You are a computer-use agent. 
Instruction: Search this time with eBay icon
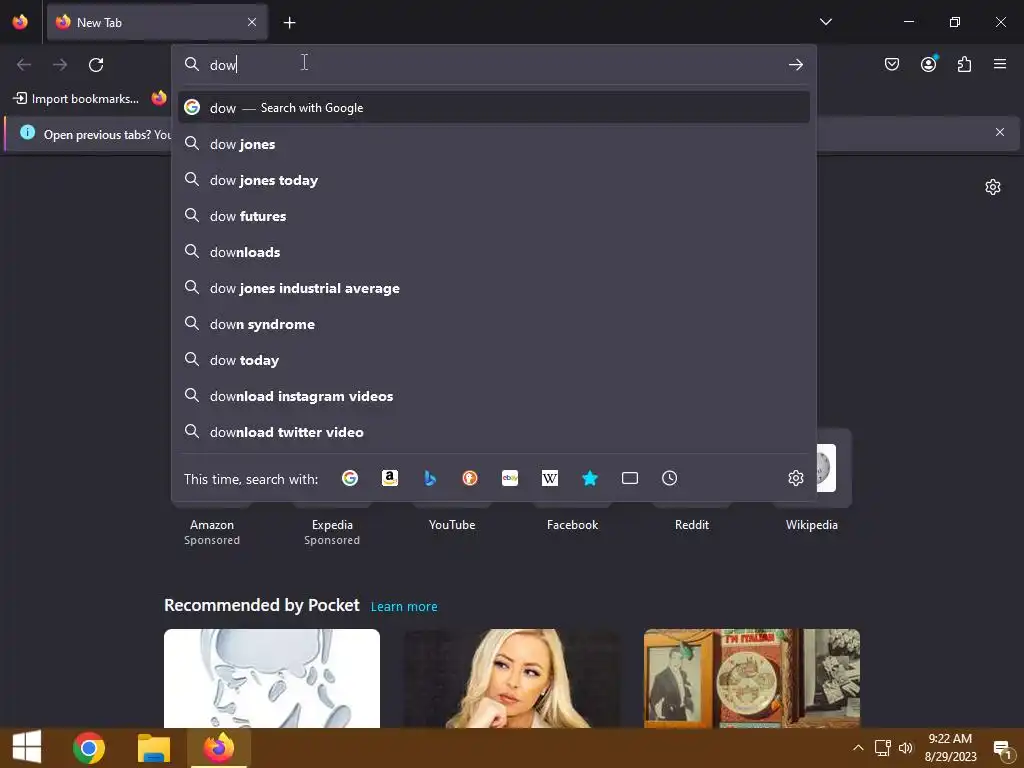tap(510, 478)
